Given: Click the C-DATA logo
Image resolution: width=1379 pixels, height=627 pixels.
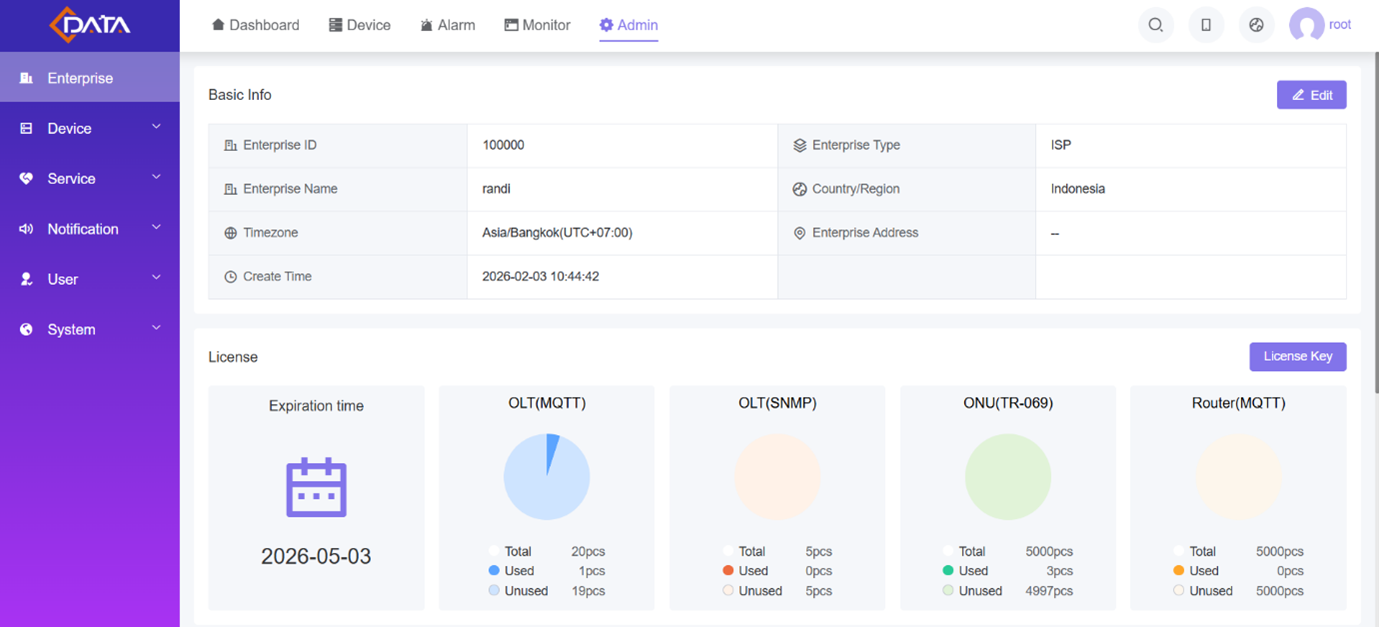Looking at the screenshot, I should coord(90,26).
